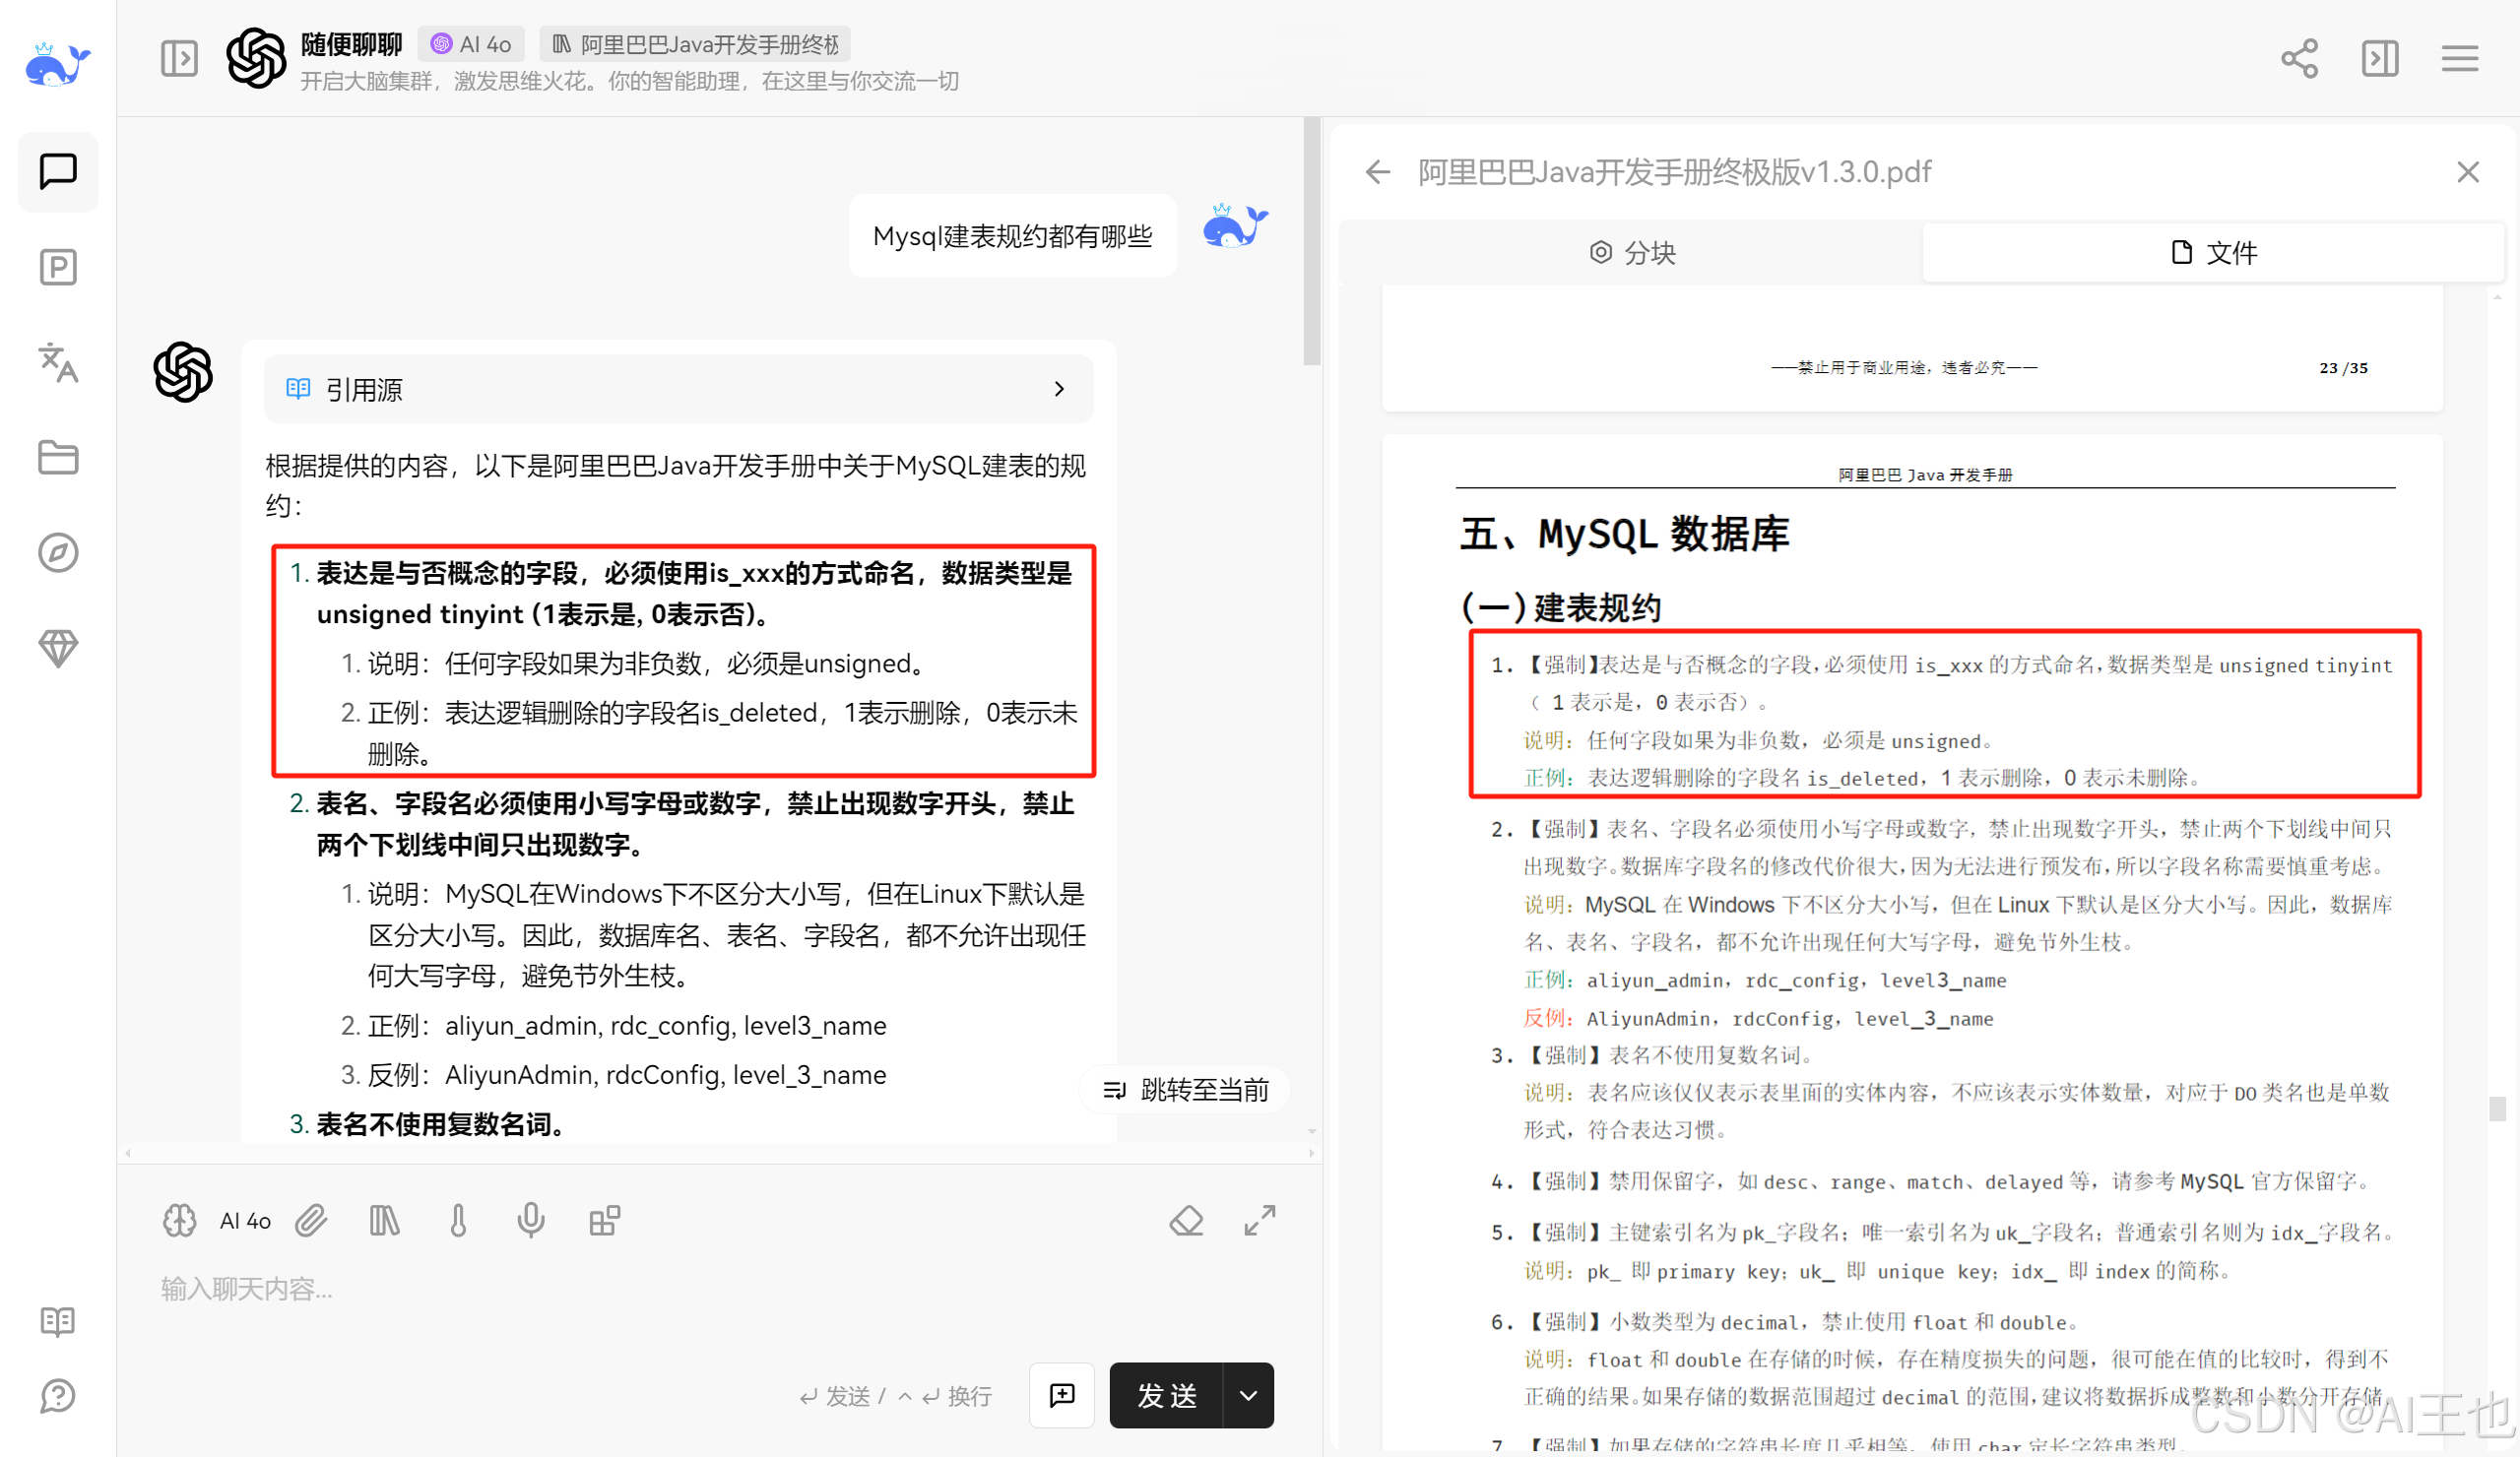Switch to the 分块 tab

click(x=1631, y=252)
